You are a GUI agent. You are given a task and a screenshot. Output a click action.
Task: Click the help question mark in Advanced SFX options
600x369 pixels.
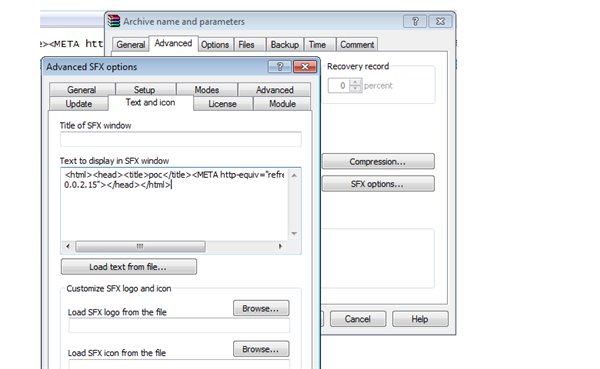(x=280, y=67)
